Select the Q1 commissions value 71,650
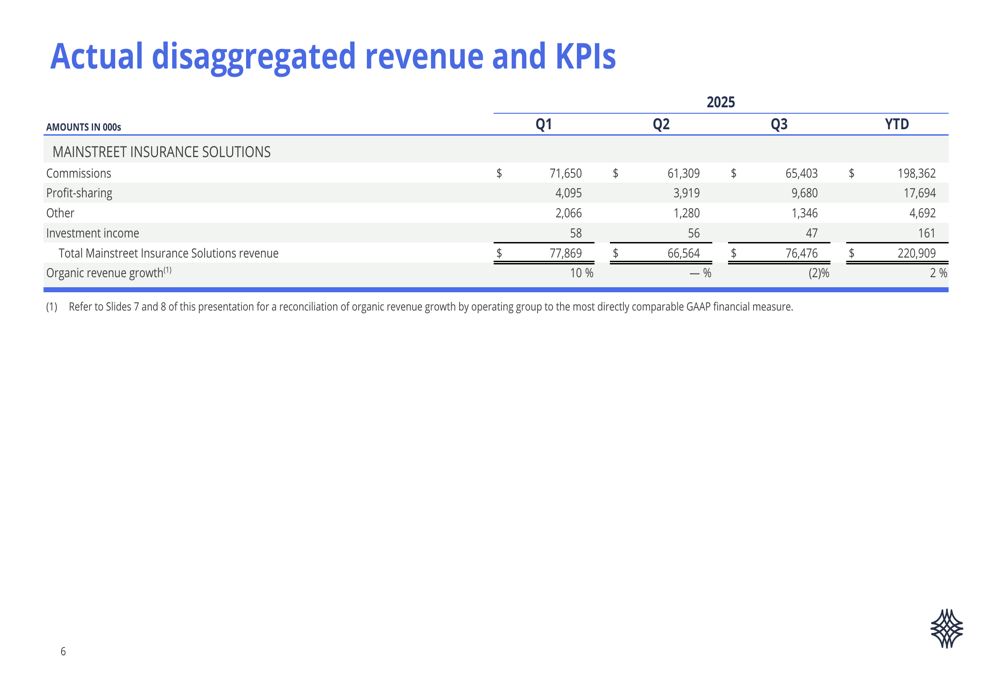Screen dimensions: 1000x685 click(565, 173)
